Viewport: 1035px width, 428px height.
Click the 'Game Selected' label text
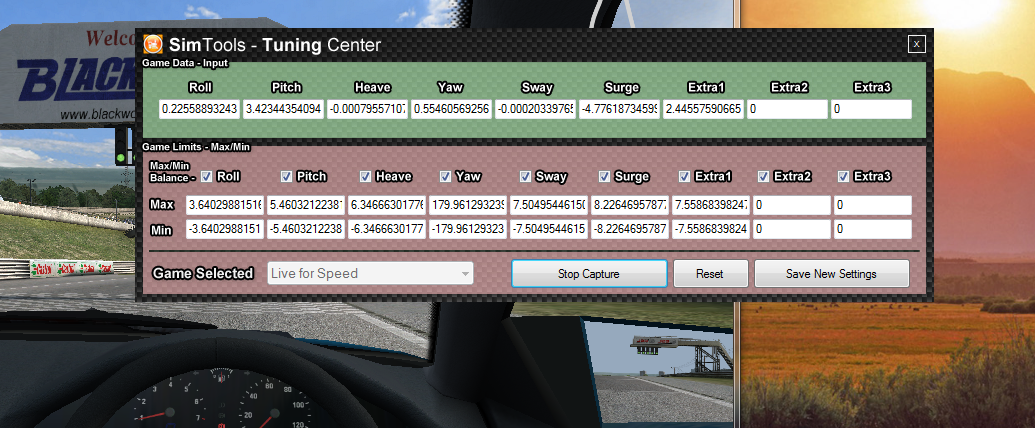203,273
